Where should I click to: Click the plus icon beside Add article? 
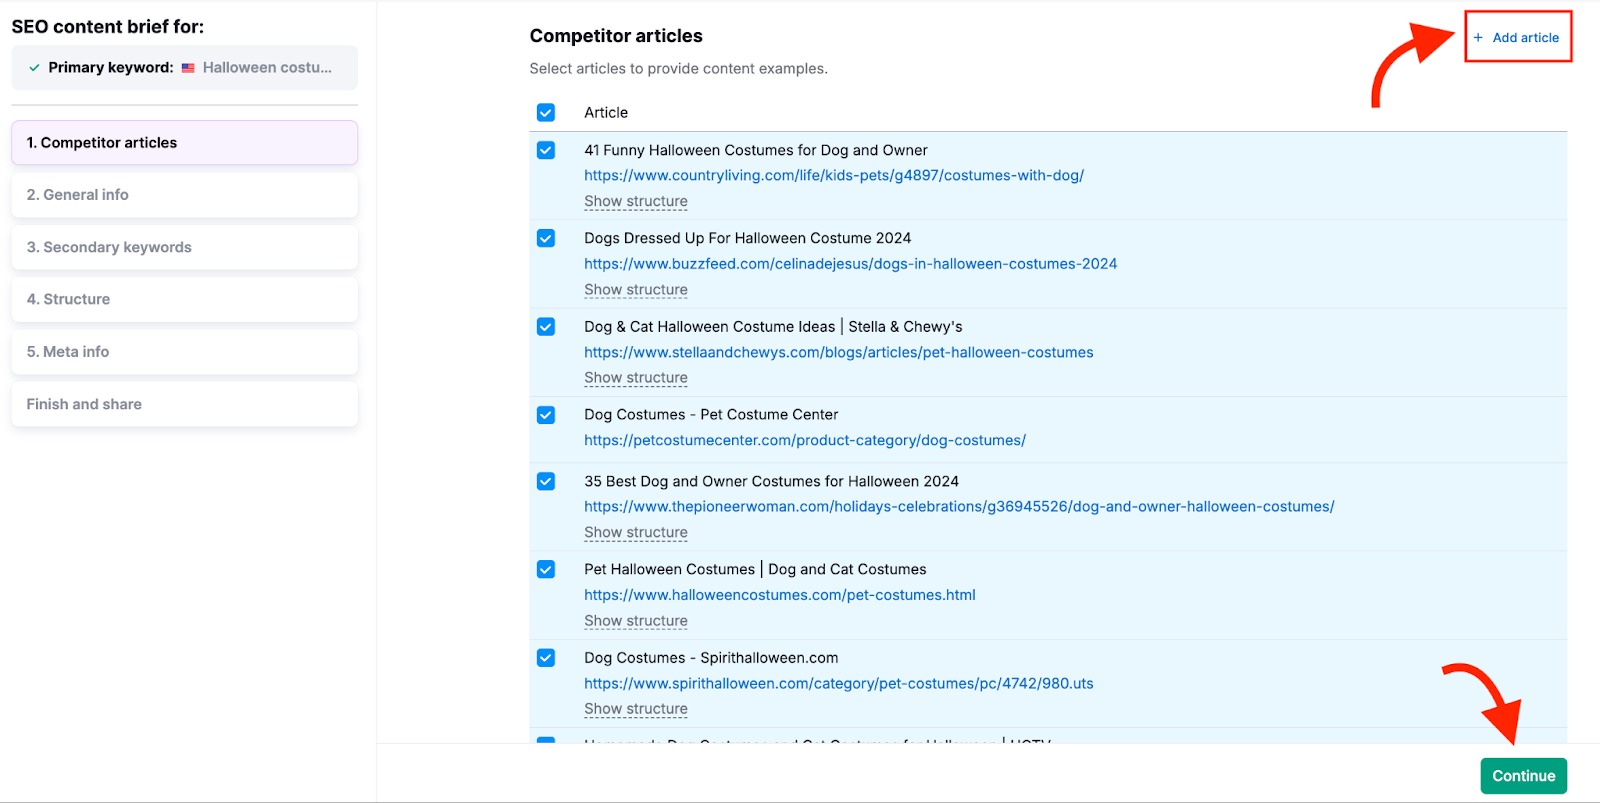coord(1478,38)
